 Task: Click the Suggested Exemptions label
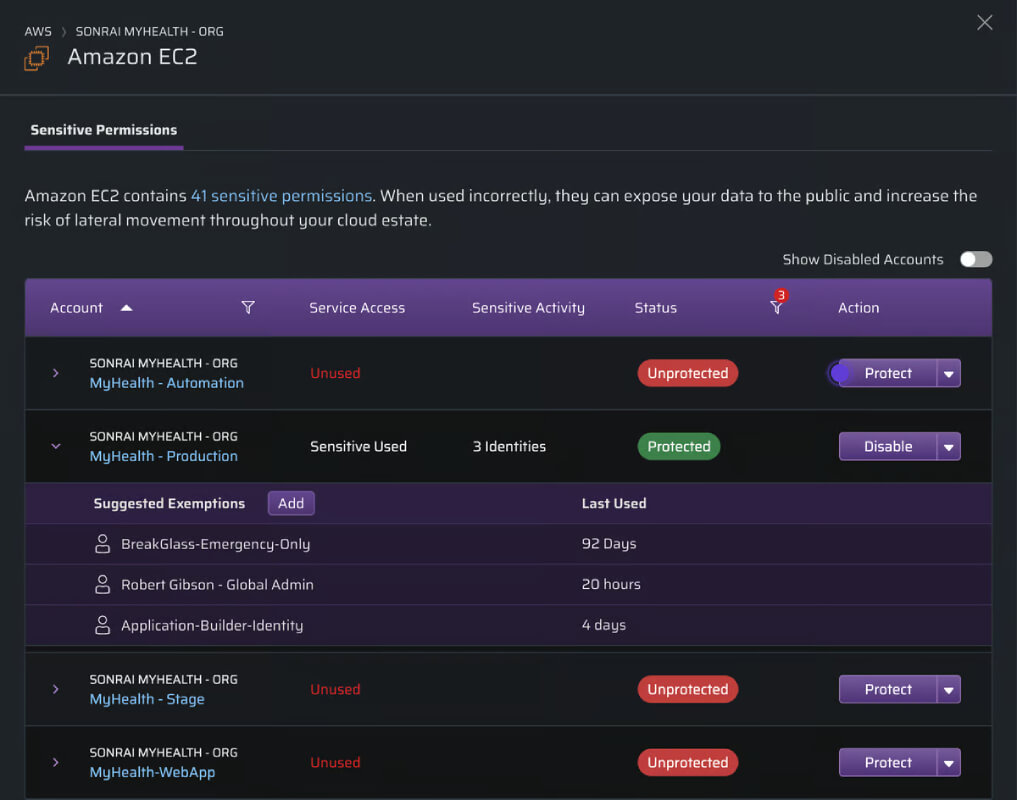(x=169, y=503)
